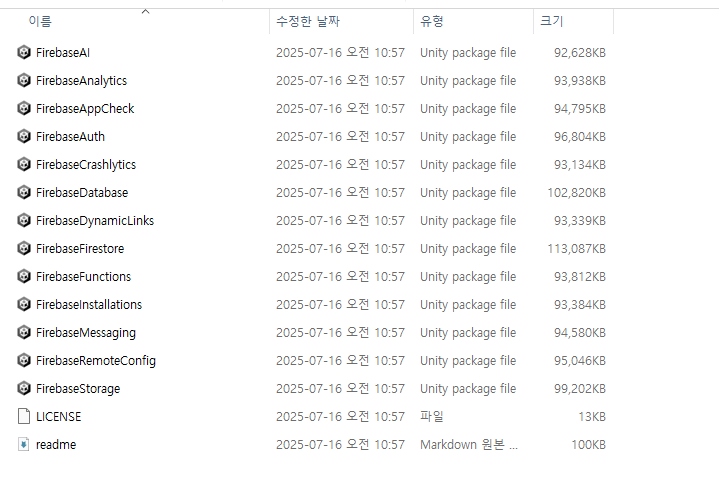Select the FirebaseAI file name
Image resolution: width=719 pixels, height=482 pixels.
tap(63, 53)
